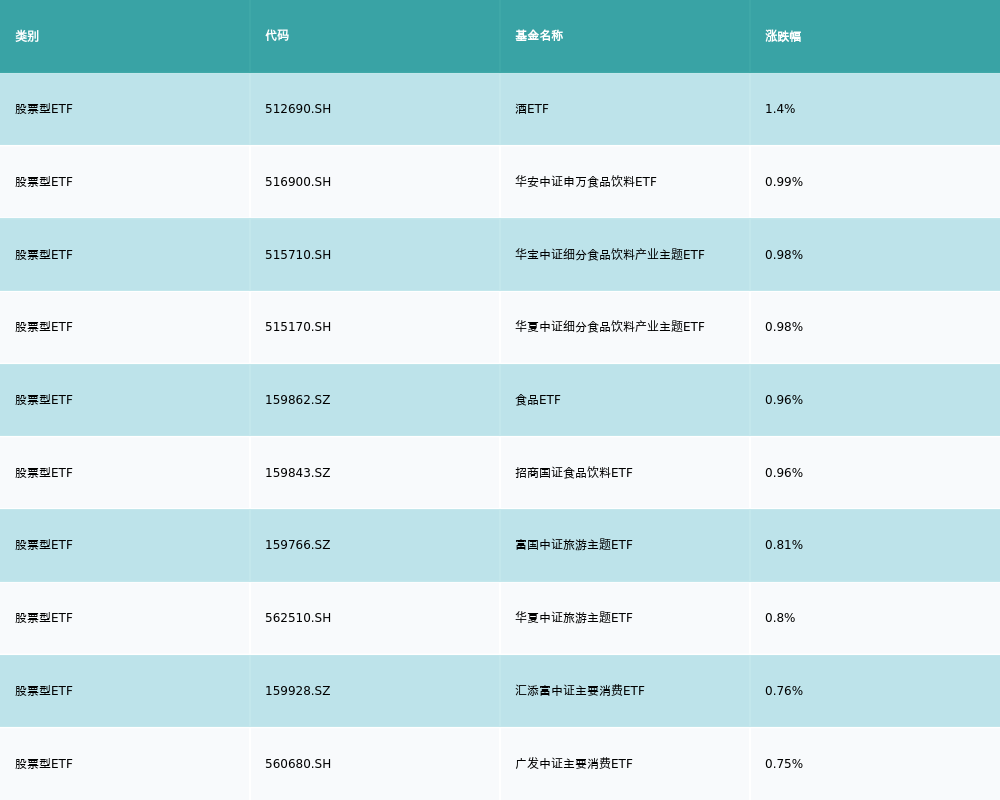This screenshot has width=1000, height=800.
Task: Select 招商国证食品饮料ETF fund name
Action: pos(574,473)
